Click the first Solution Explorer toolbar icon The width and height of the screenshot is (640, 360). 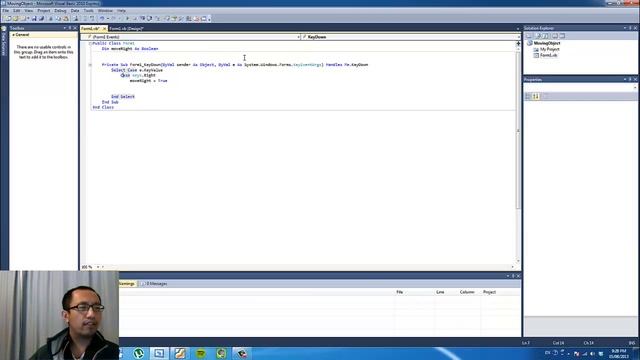[529, 36]
